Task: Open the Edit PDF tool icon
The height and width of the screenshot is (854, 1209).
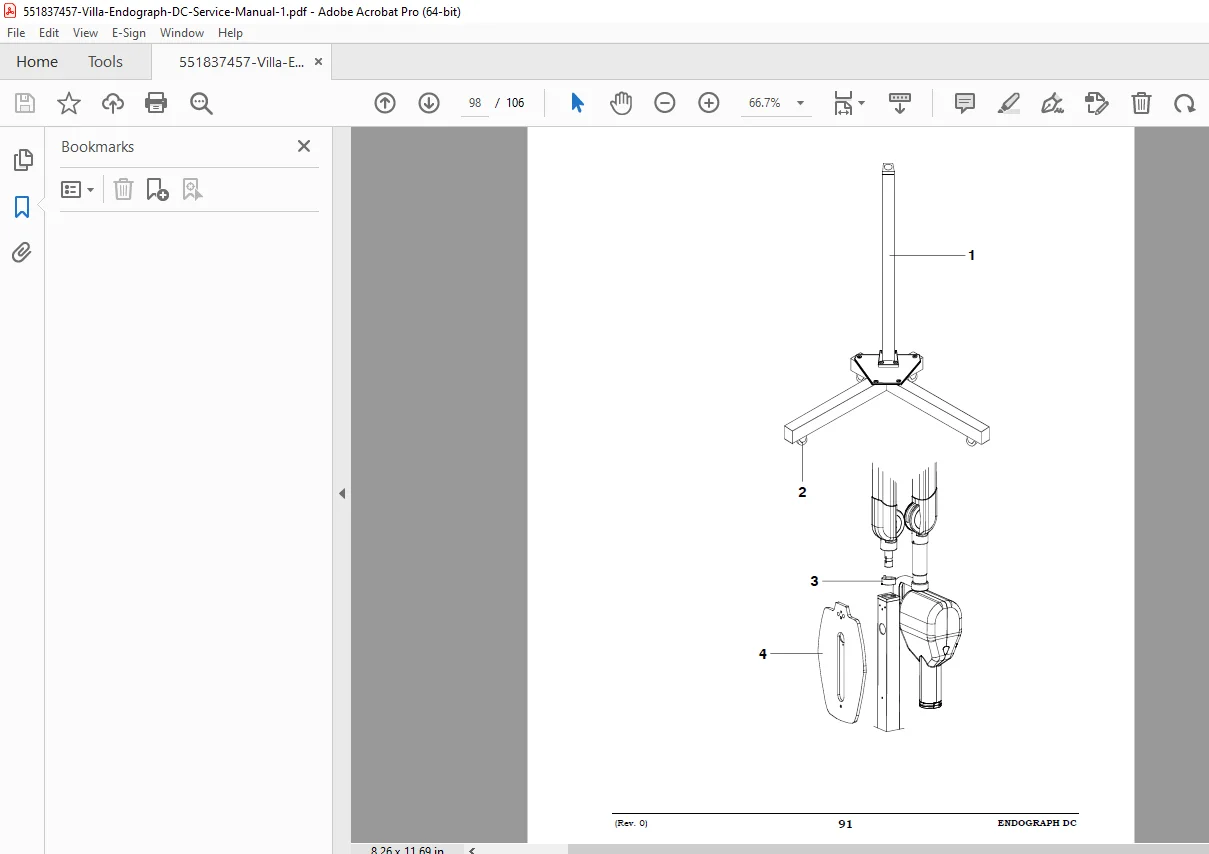Action: (1097, 103)
